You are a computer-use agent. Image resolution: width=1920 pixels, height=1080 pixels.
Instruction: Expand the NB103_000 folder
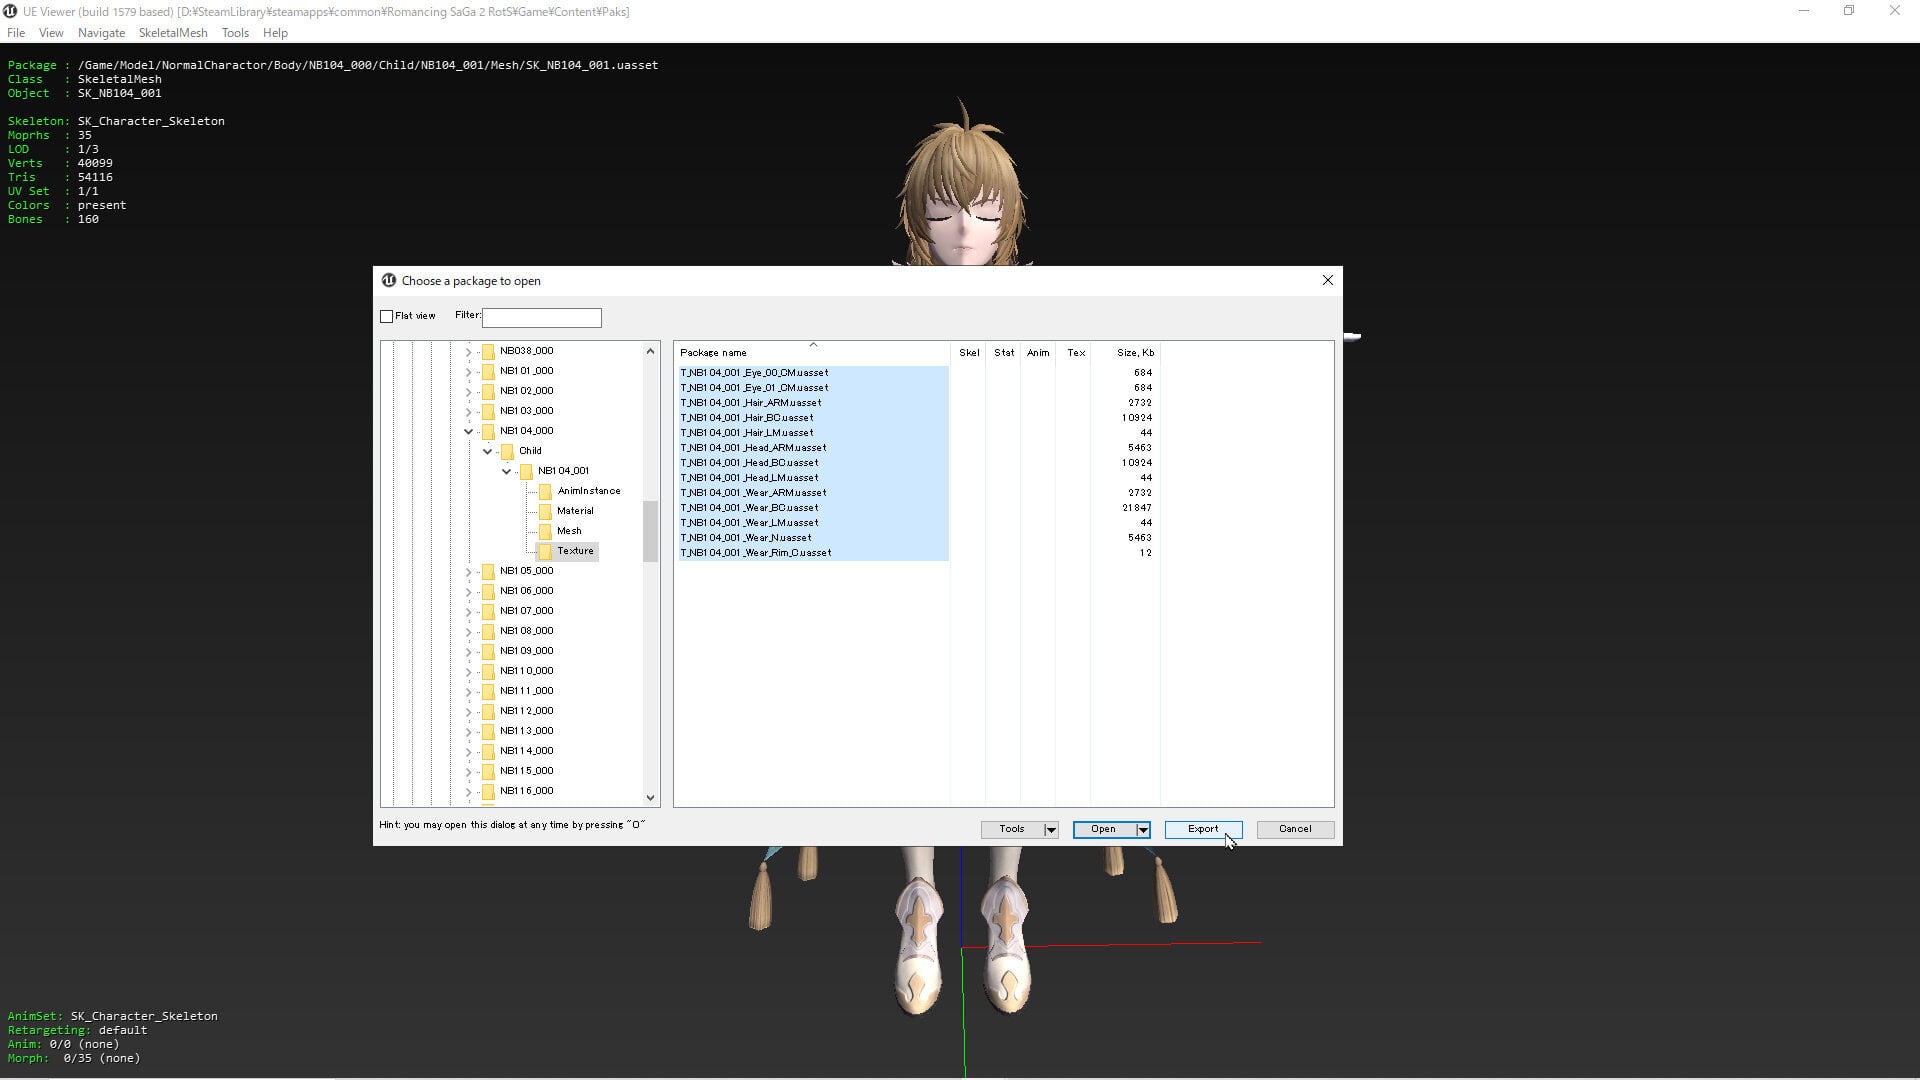point(468,411)
